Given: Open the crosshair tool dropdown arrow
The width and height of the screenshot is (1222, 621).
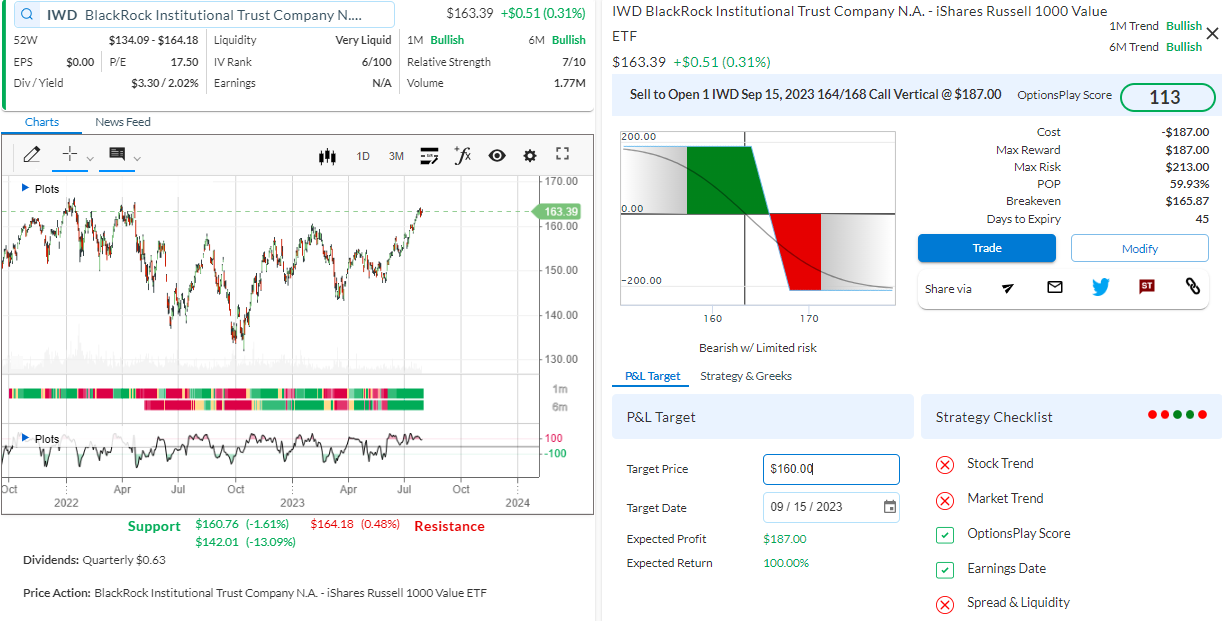Looking at the screenshot, I should [x=89, y=158].
